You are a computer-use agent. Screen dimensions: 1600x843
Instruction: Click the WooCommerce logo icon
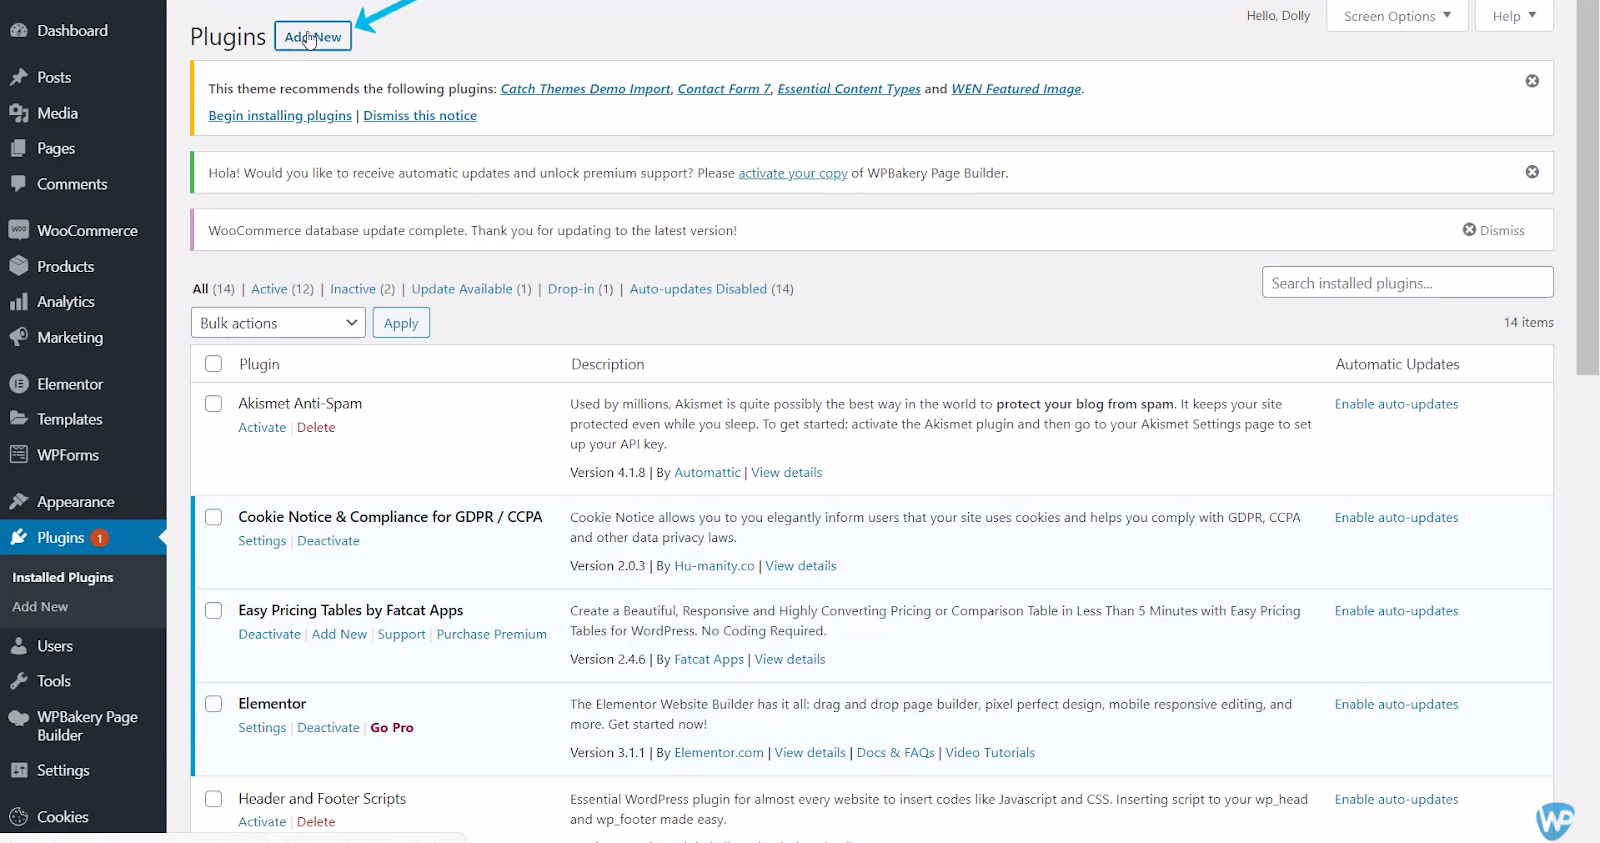[x=18, y=230]
